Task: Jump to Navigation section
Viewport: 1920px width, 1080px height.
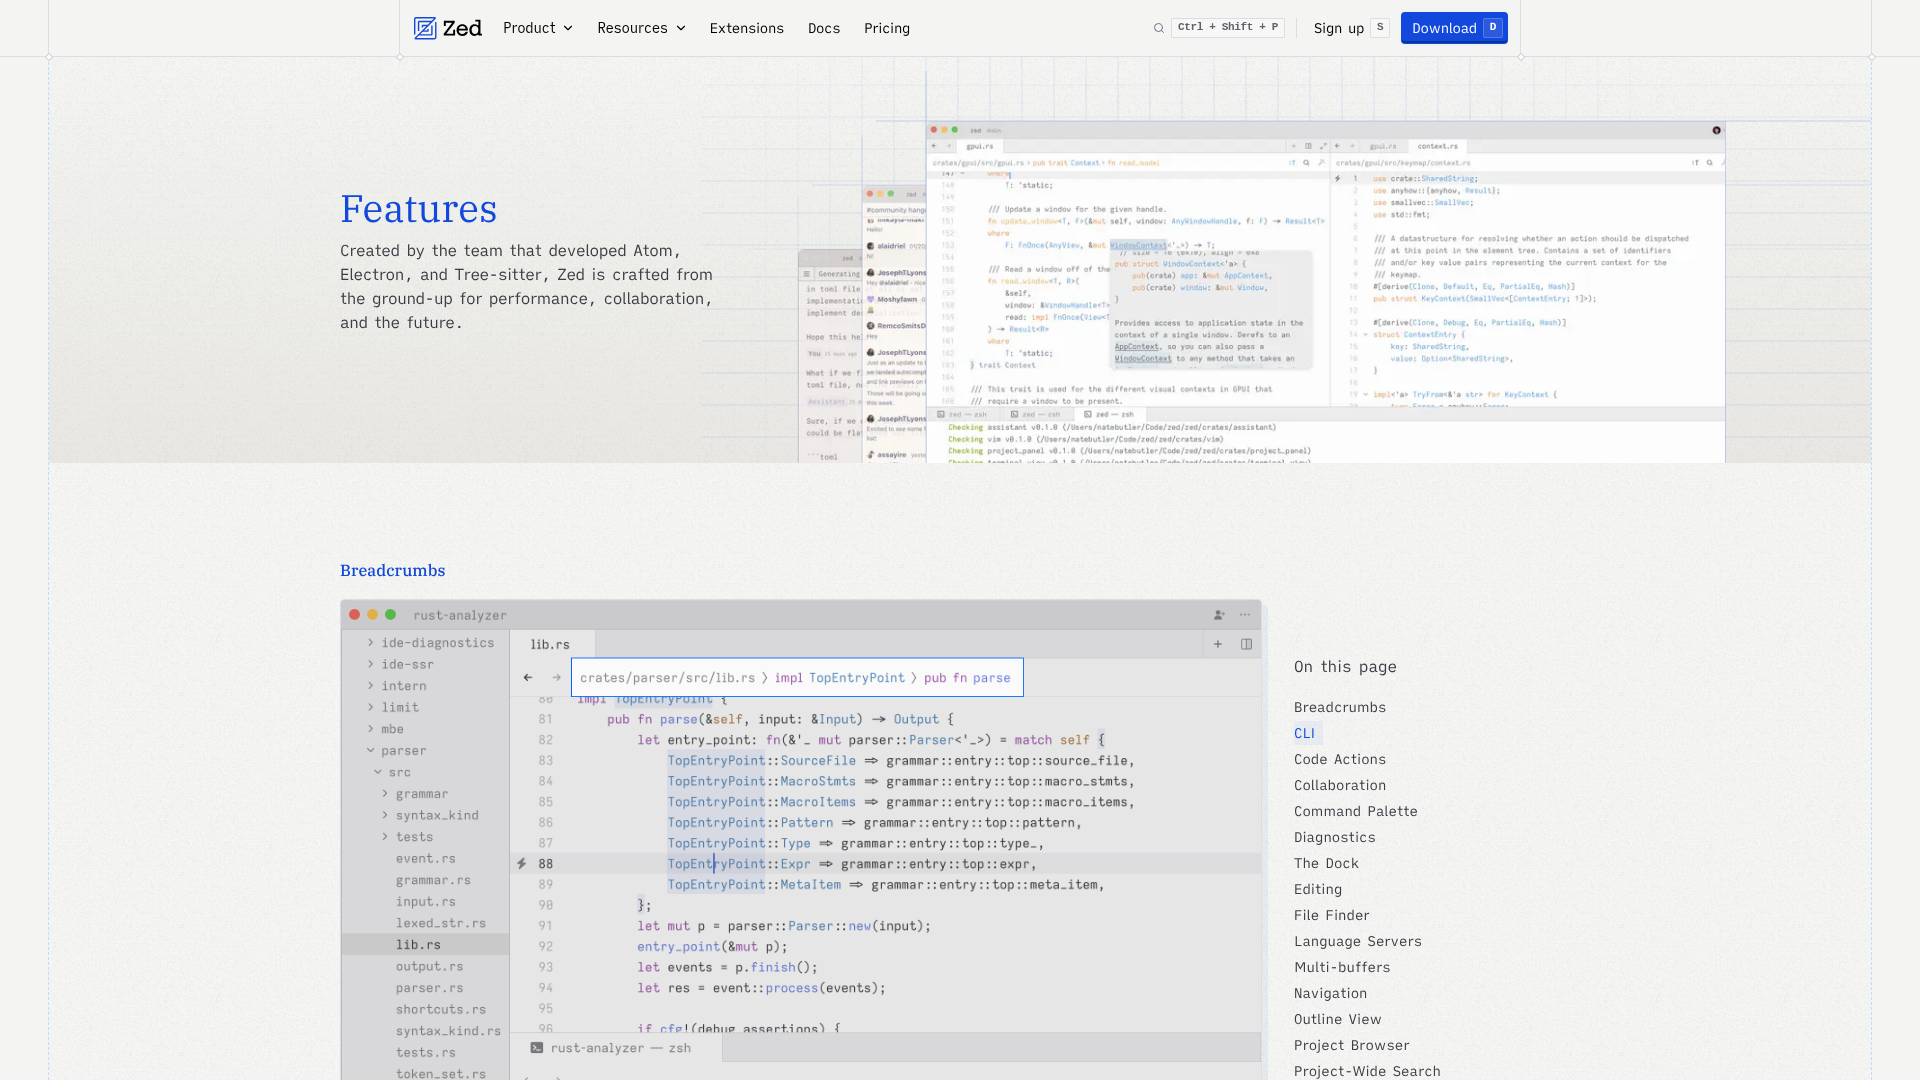Action: pos(1331,993)
